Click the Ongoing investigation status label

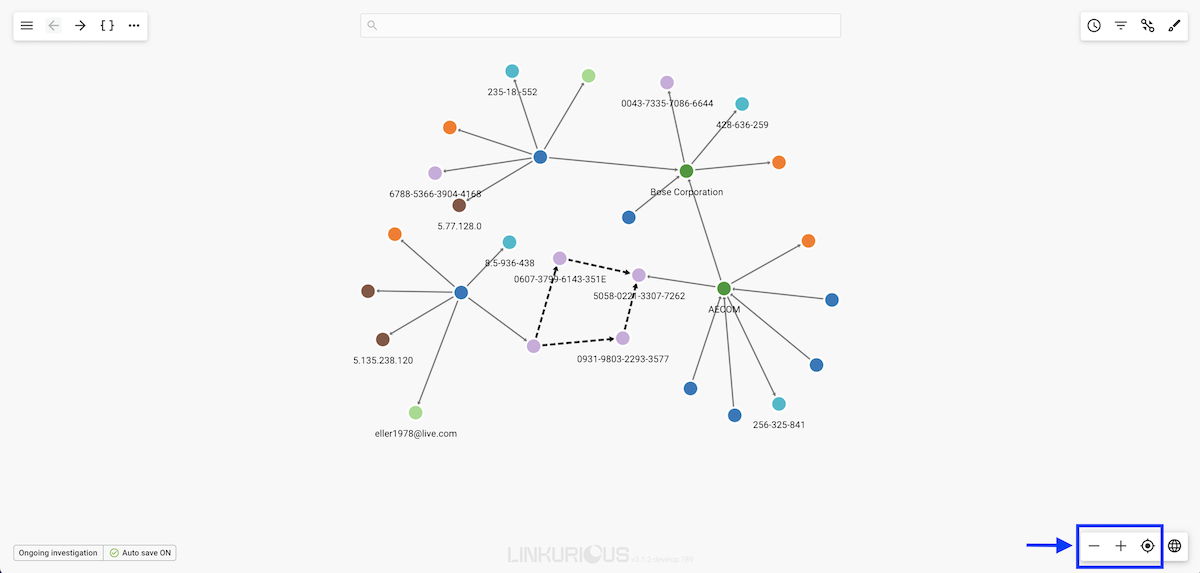pos(58,552)
